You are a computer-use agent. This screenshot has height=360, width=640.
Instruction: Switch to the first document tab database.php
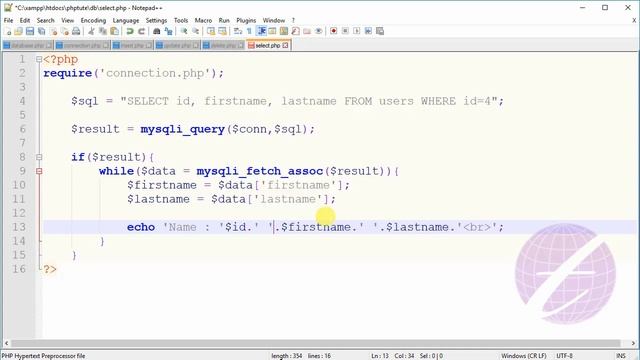(28, 45)
